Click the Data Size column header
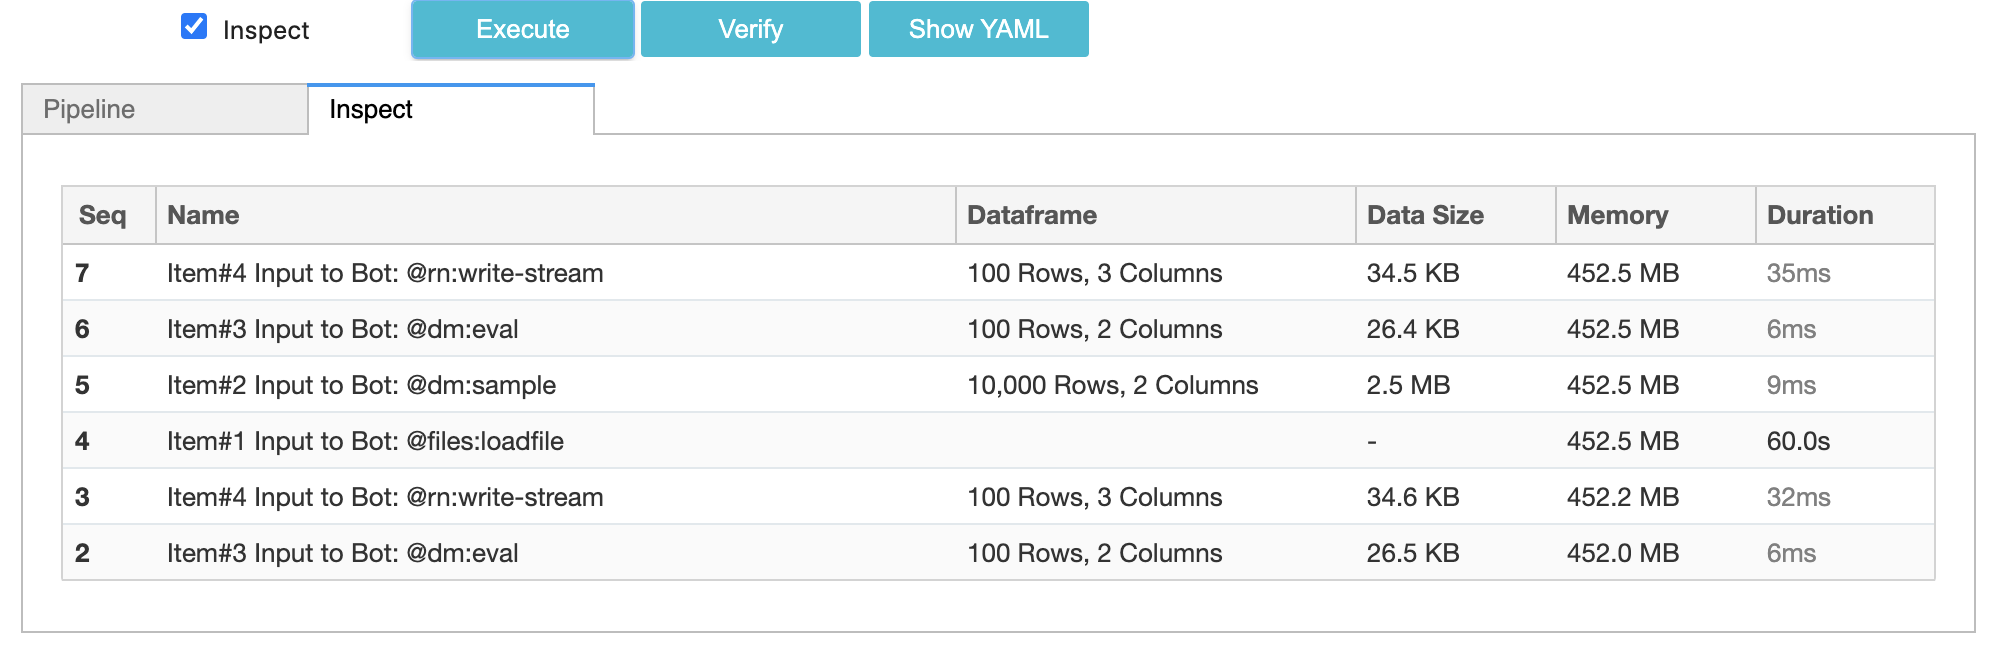Screen dimensions: 2010x648 click(1424, 215)
